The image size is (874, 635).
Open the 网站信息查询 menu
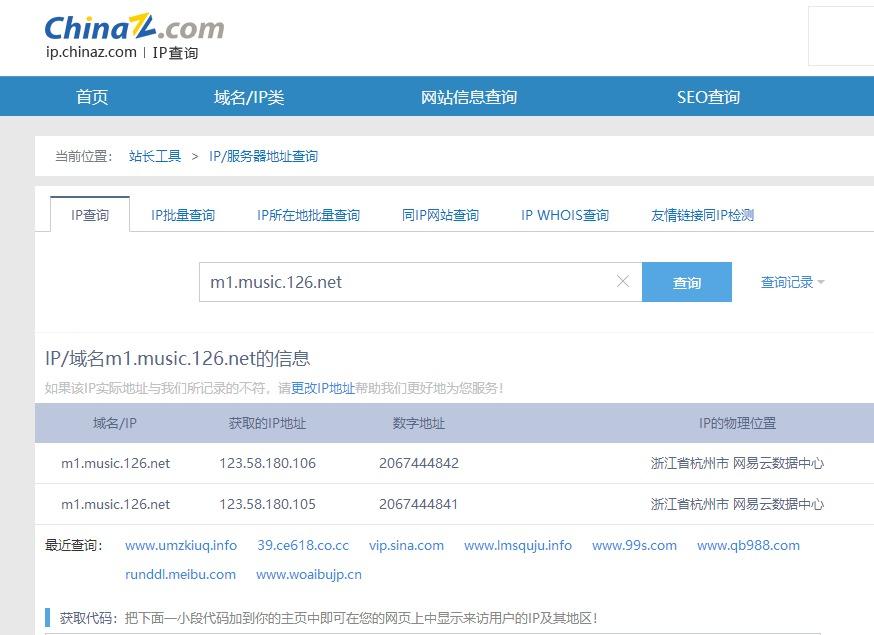click(469, 97)
